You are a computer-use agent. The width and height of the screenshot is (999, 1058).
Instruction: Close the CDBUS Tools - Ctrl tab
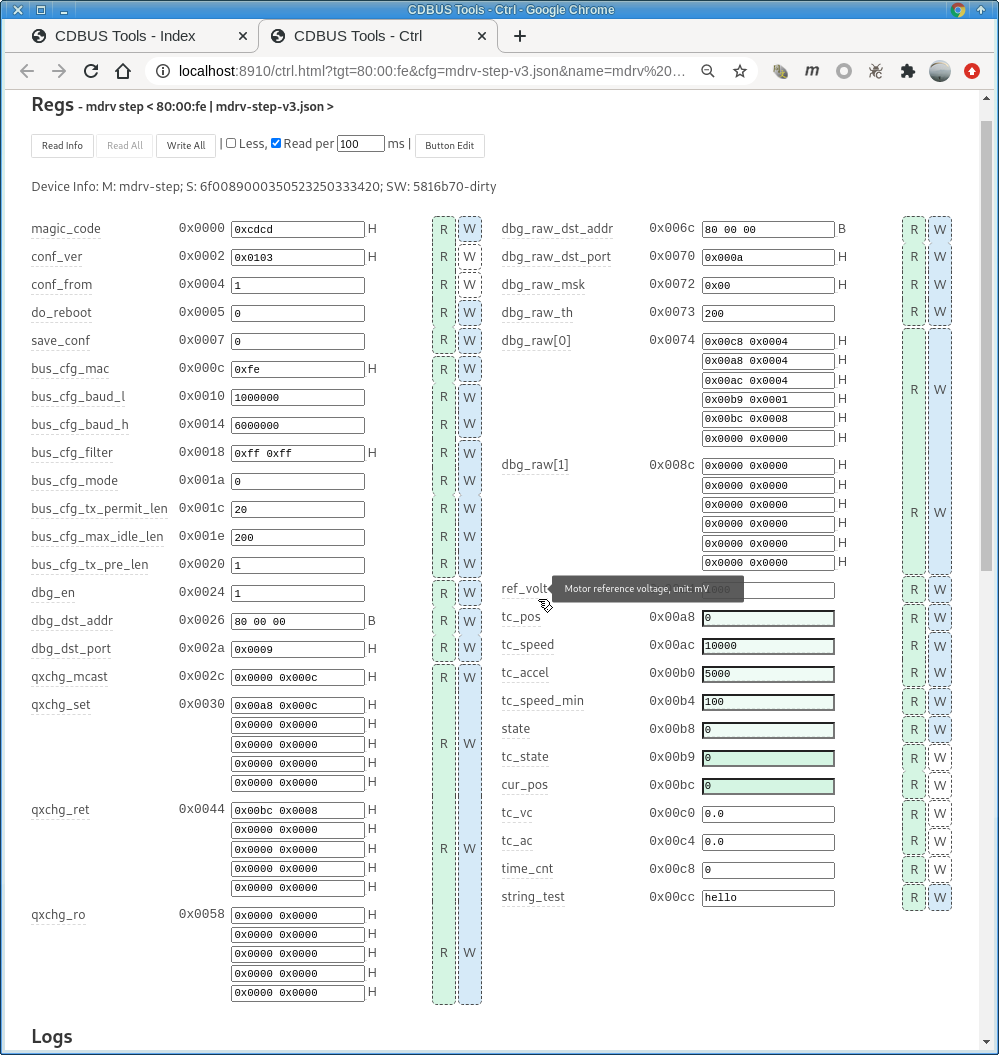pyautogui.click(x=482, y=36)
